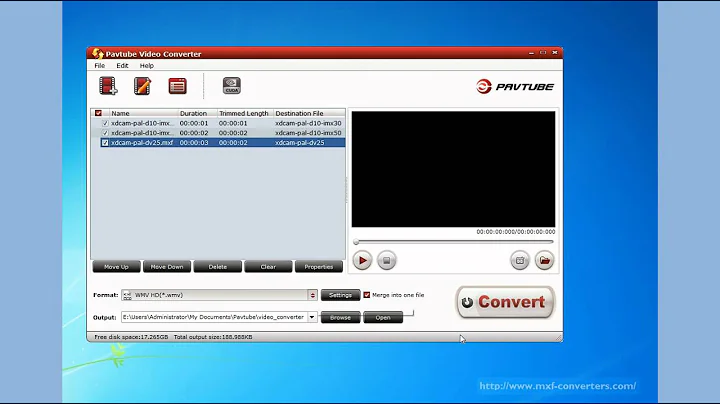Toggle the CUDA acceleration icon
This screenshot has height=404, width=720.
(231, 85)
